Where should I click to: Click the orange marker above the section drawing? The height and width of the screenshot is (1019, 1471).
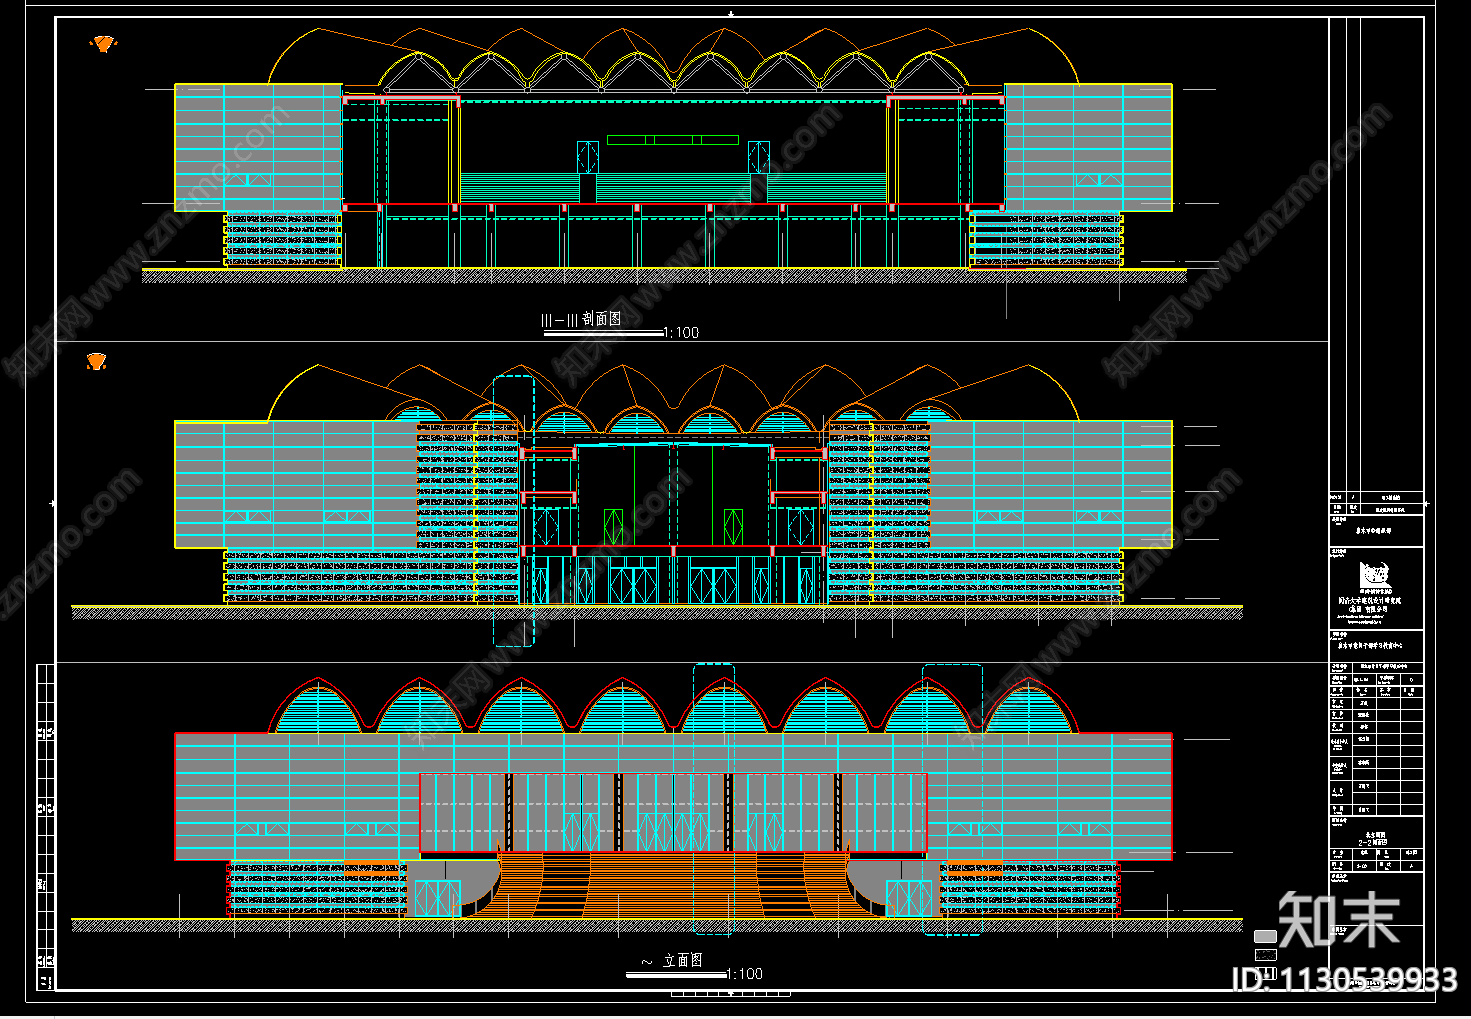point(104,43)
